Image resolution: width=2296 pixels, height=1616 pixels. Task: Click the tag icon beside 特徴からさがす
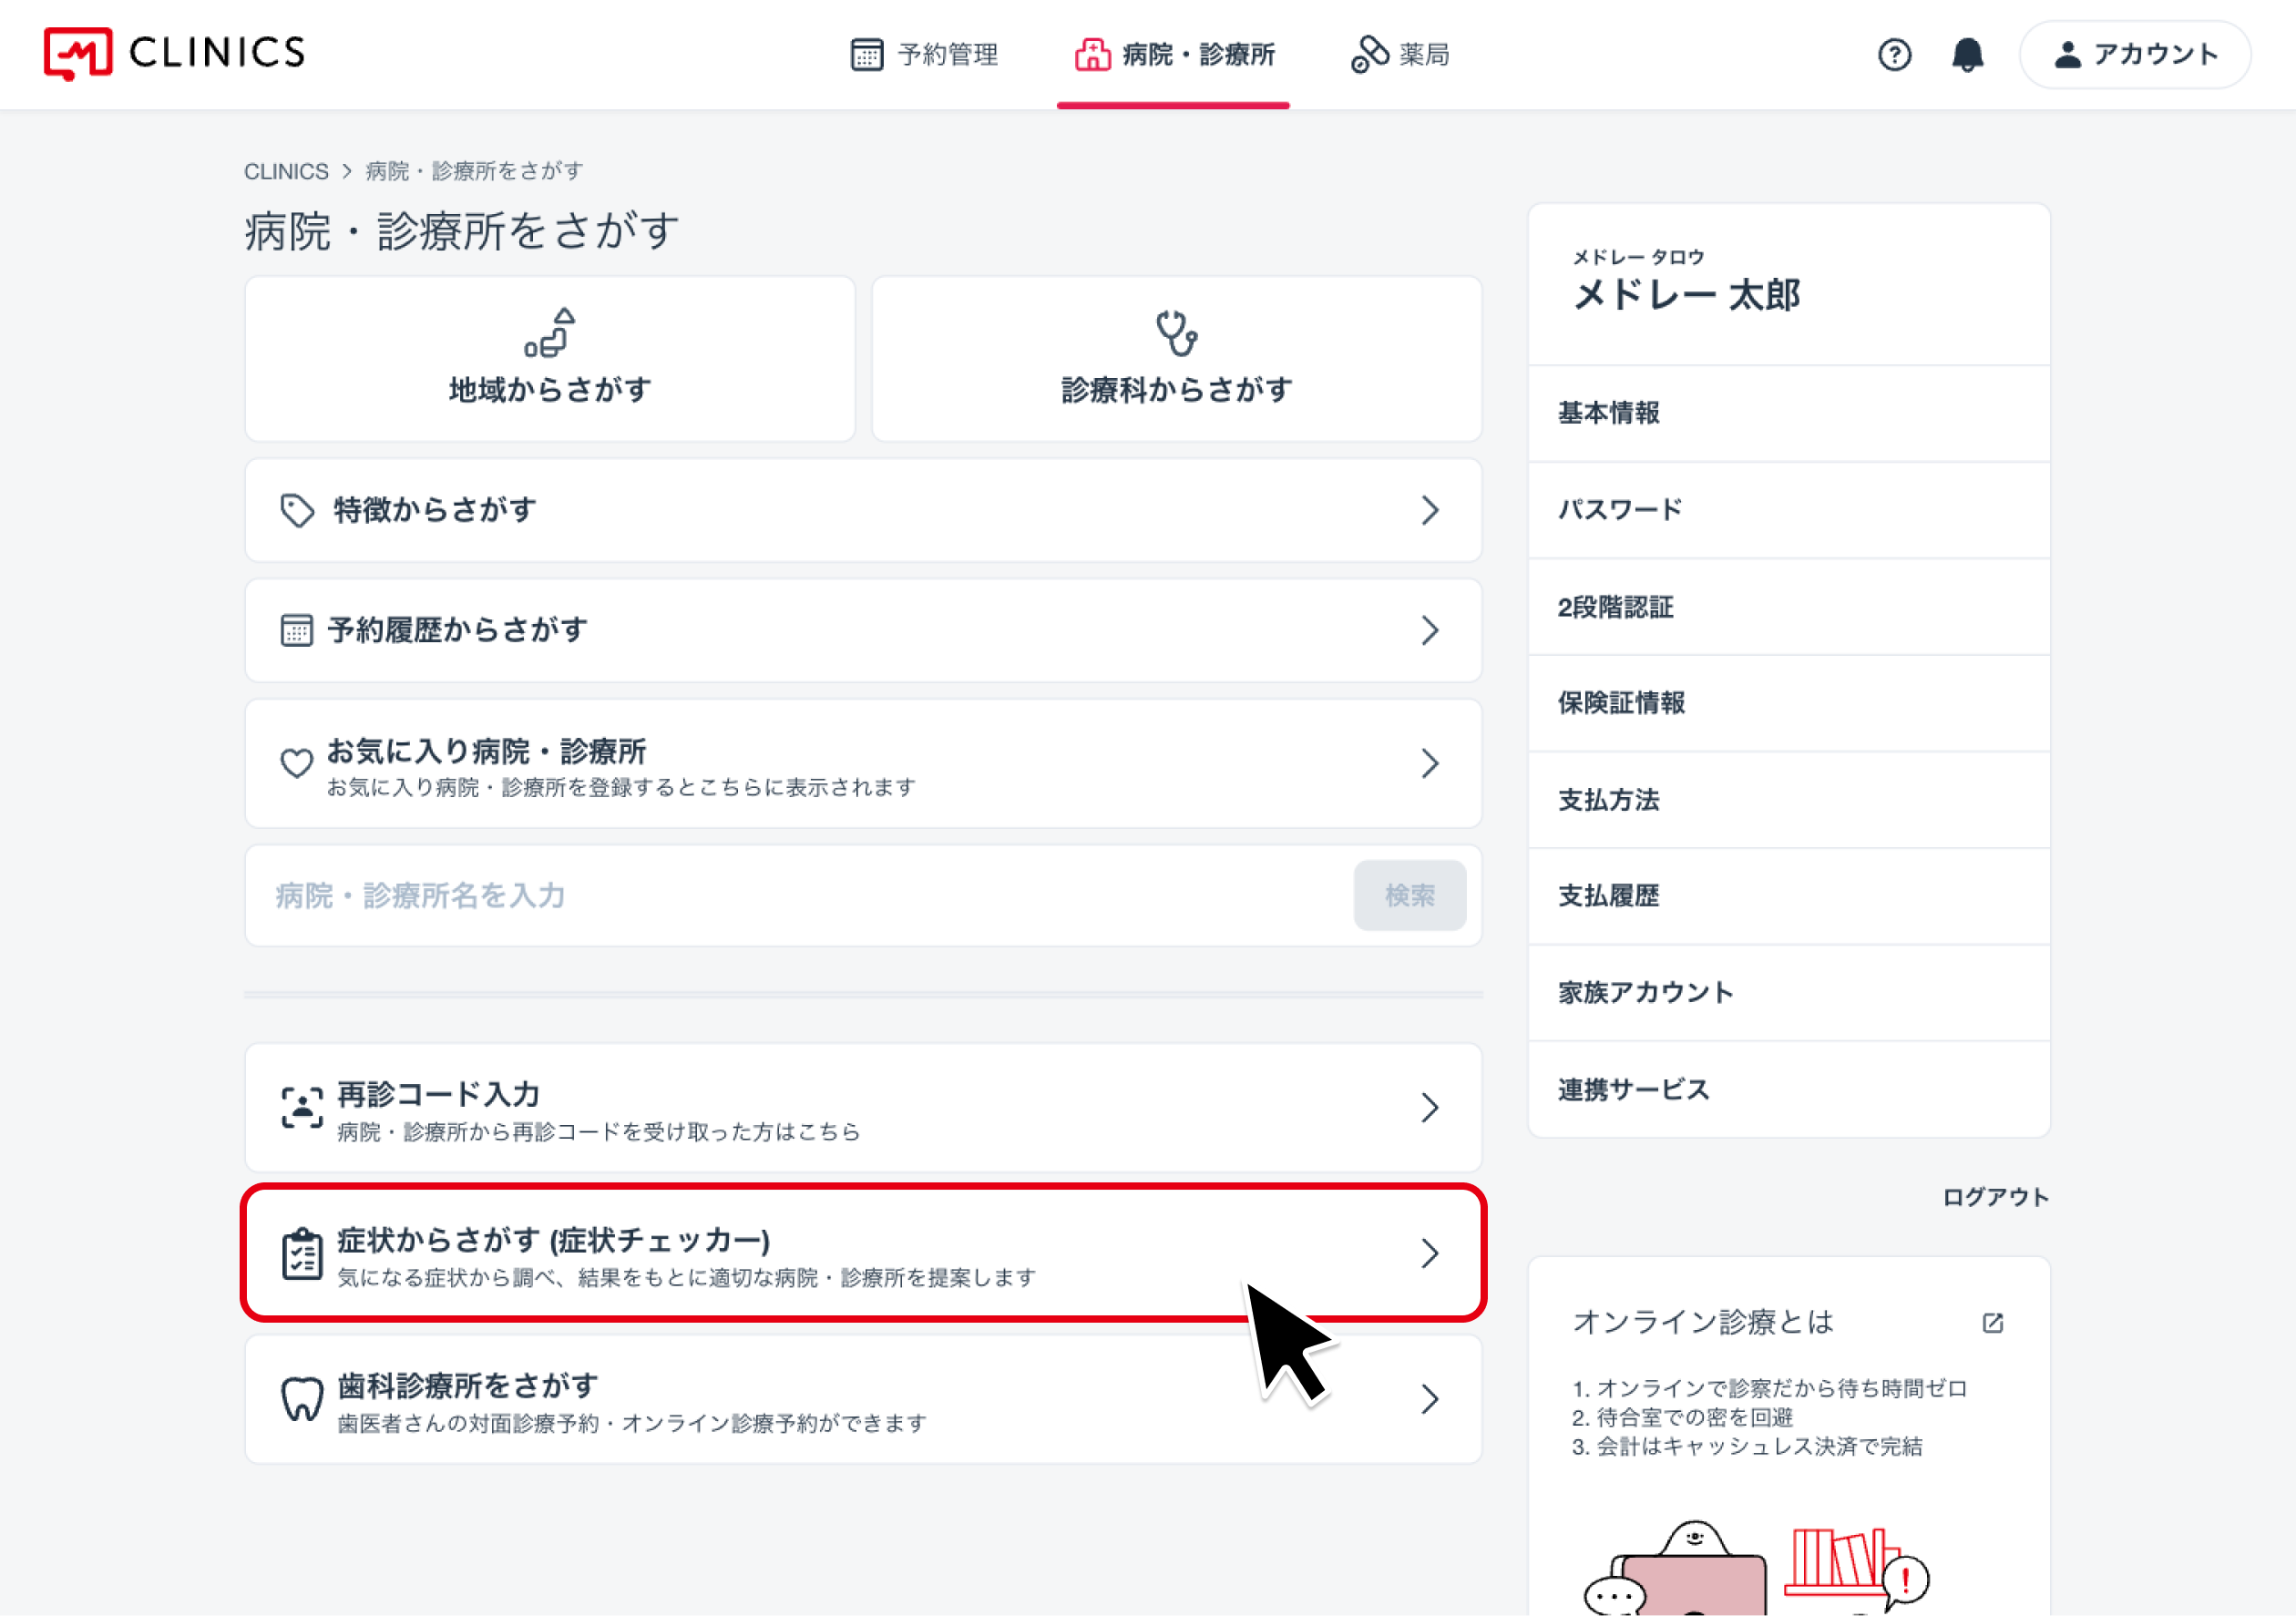pos(297,511)
